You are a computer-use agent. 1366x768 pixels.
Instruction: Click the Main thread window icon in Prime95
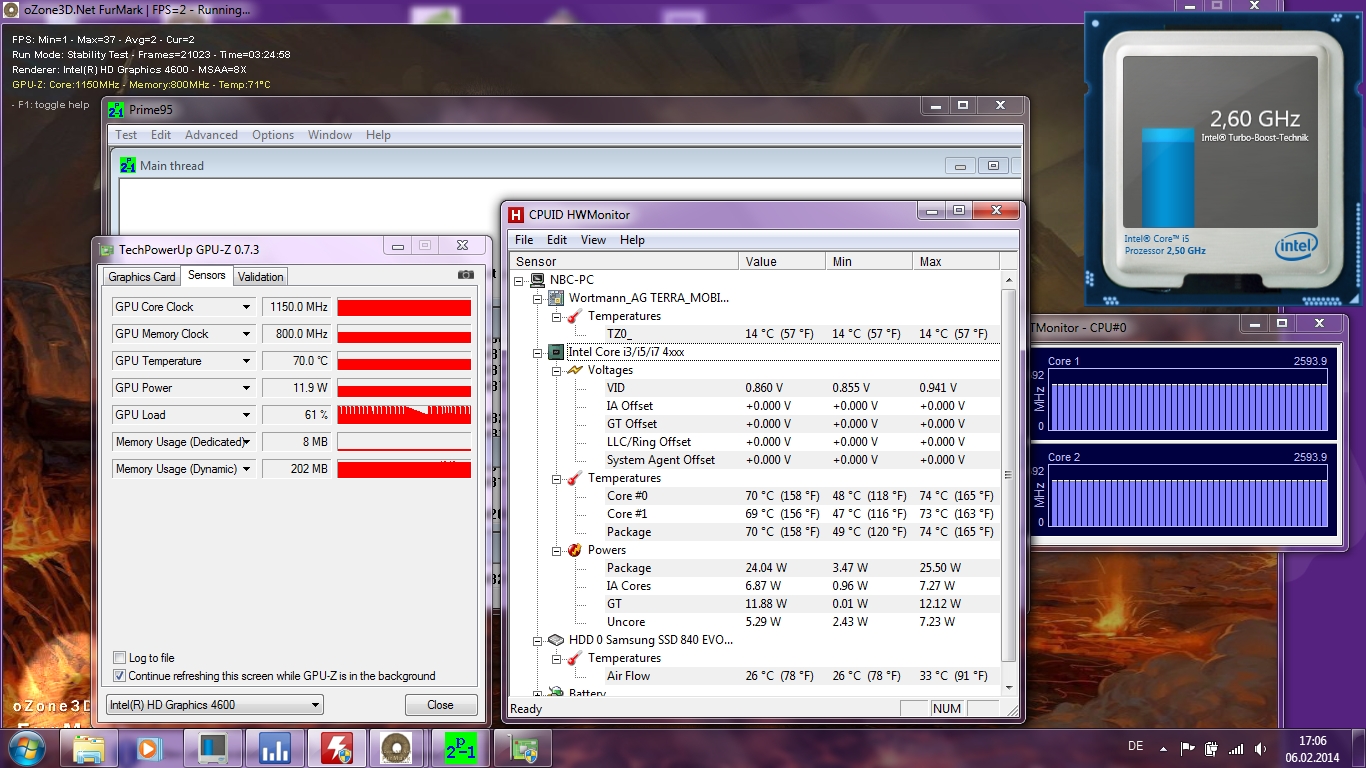(128, 165)
